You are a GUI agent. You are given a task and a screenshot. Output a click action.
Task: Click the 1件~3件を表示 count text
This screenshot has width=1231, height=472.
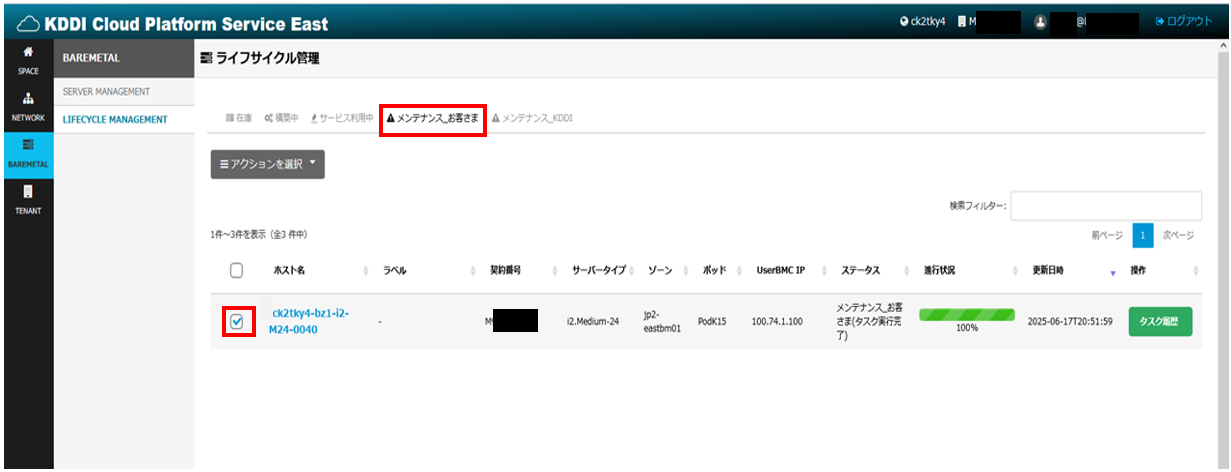click(x=258, y=235)
